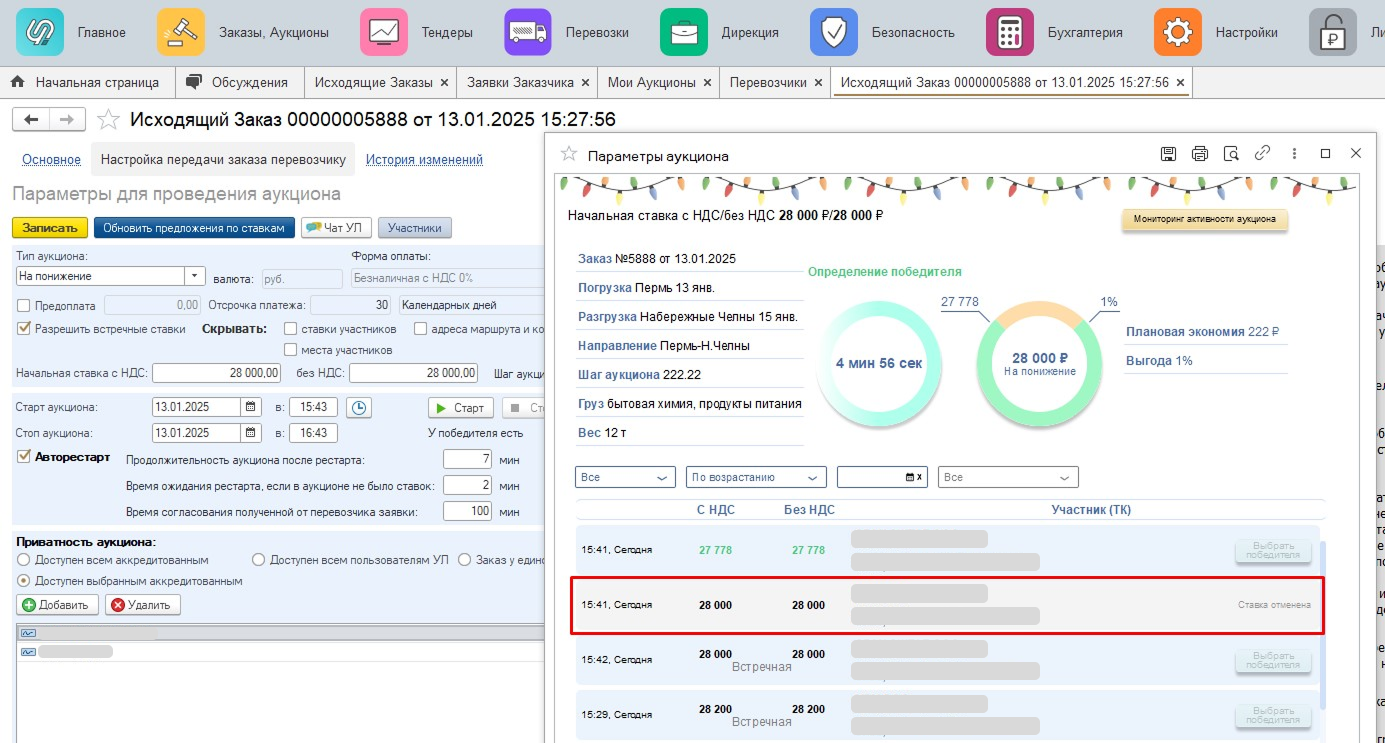1385x743 pixels.
Task: Enable hiding ставки участников
Action: [x=290, y=328]
